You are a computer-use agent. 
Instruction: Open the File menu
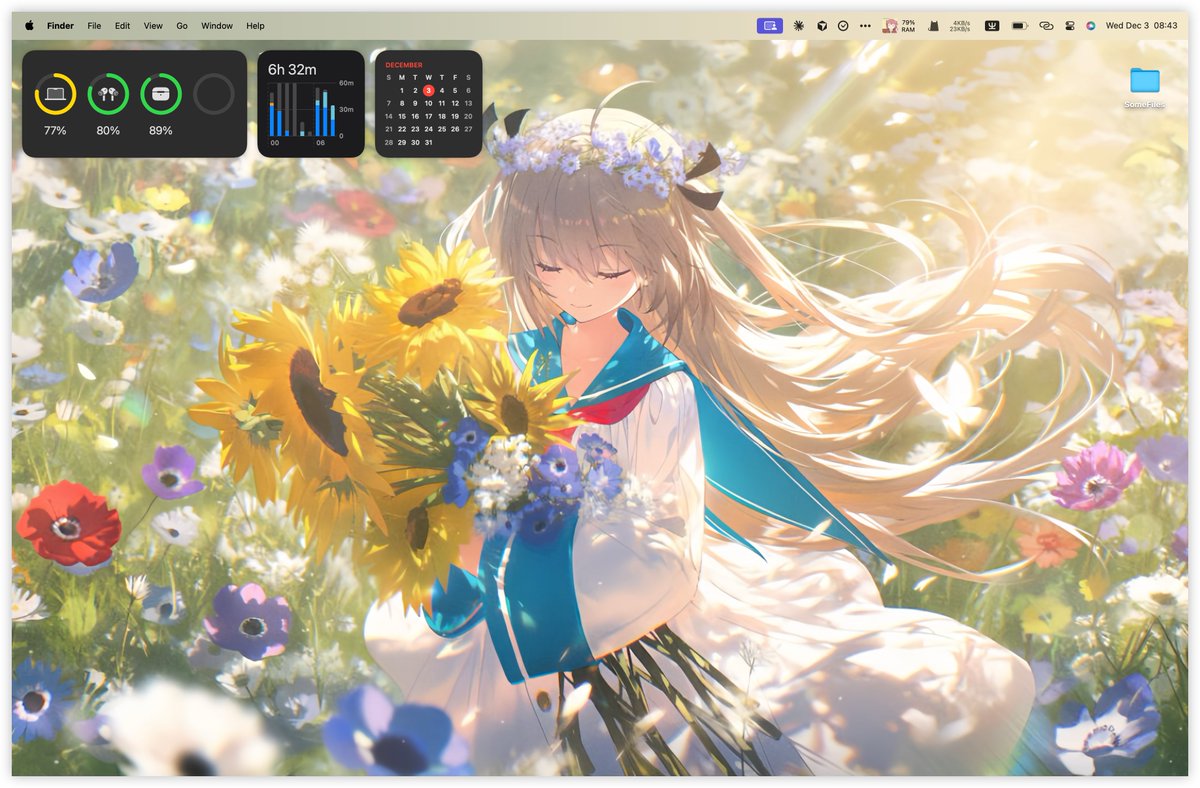click(x=94, y=26)
